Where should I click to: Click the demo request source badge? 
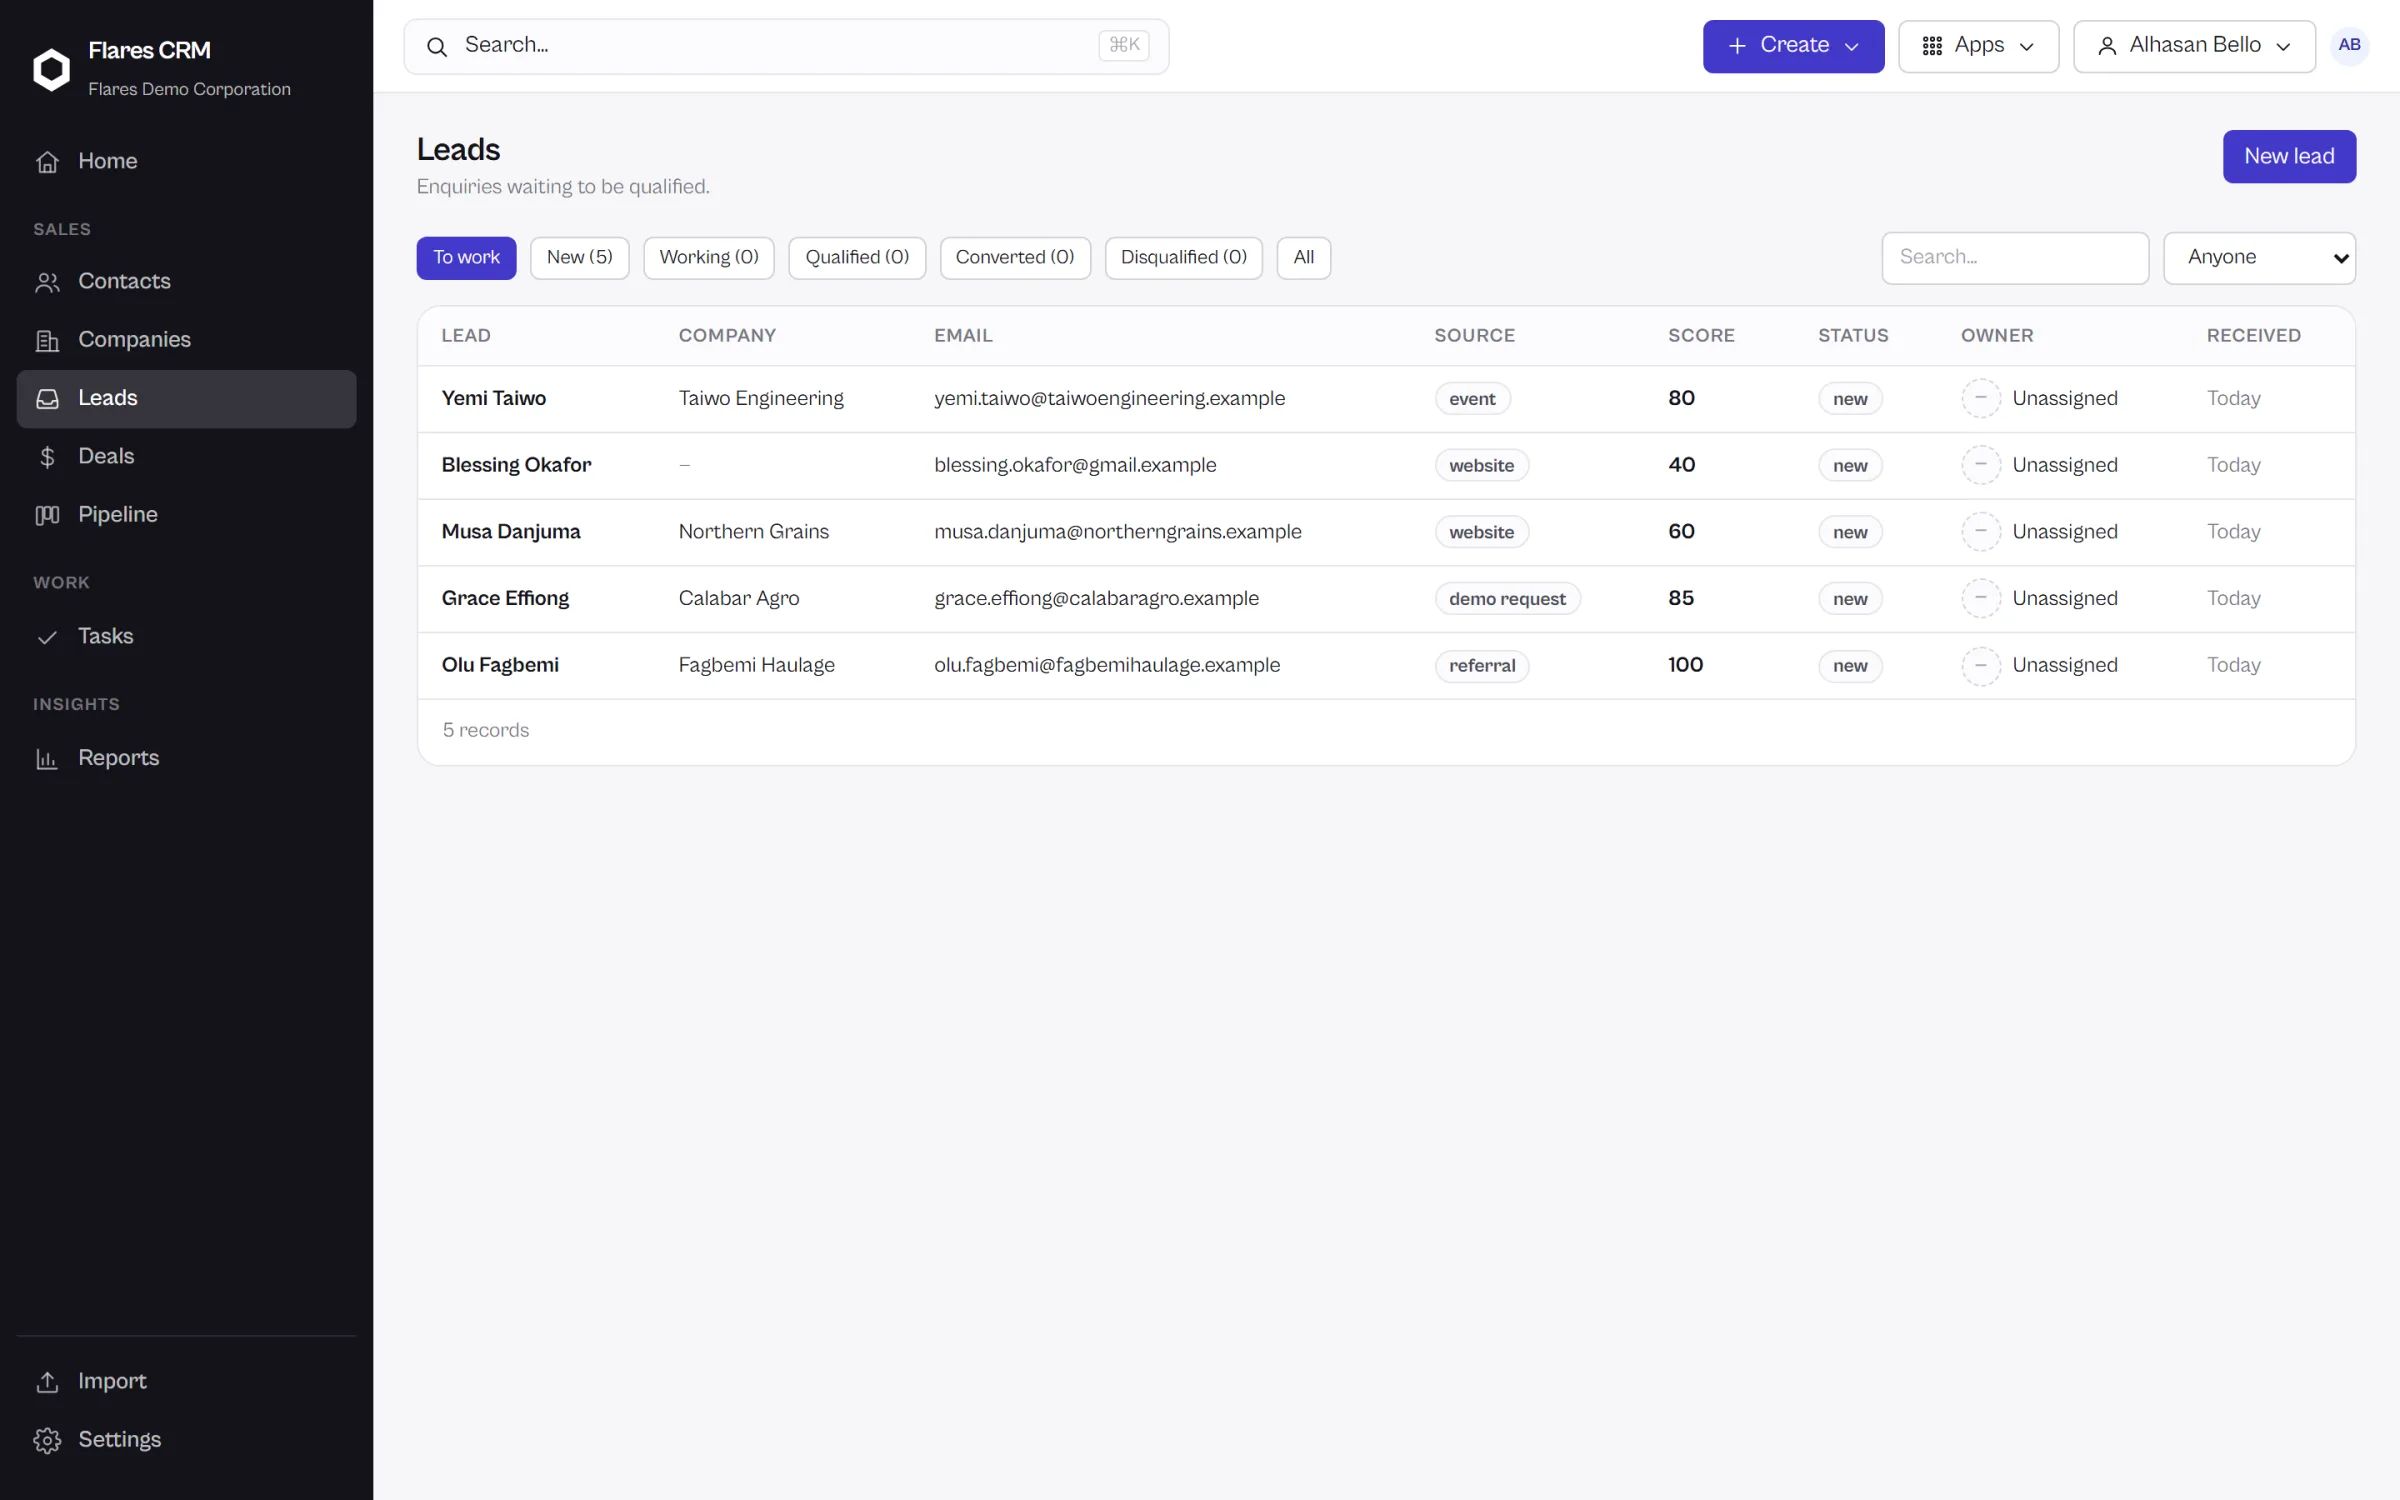point(1507,599)
